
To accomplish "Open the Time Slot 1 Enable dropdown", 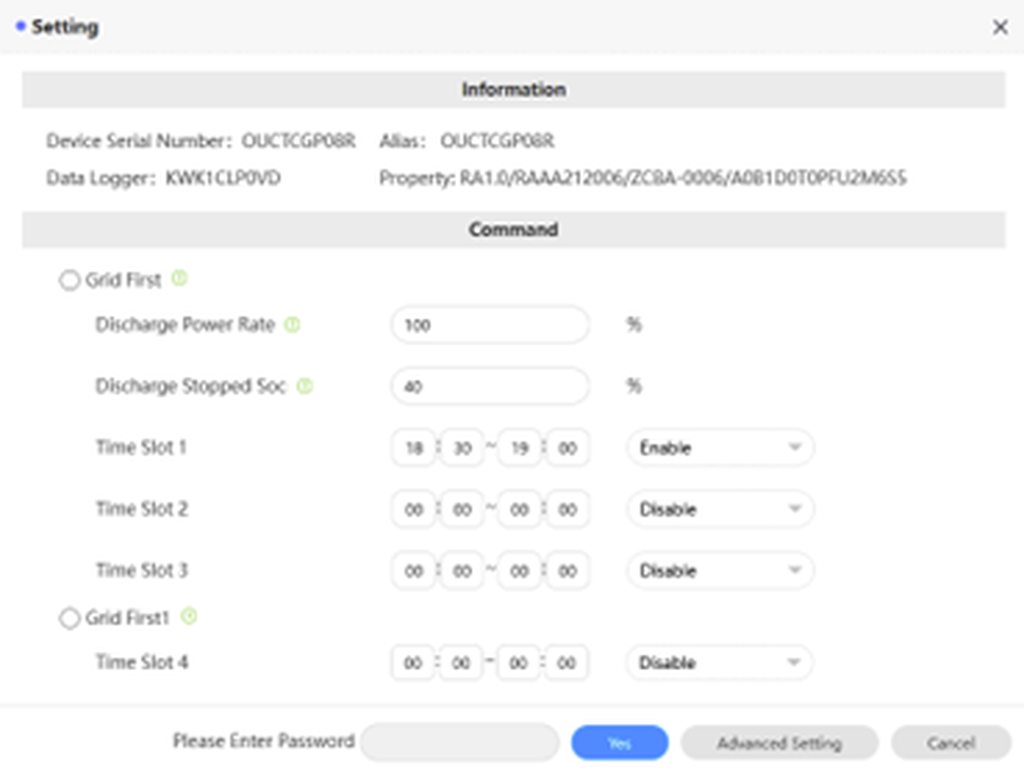I will tap(720, 448).
